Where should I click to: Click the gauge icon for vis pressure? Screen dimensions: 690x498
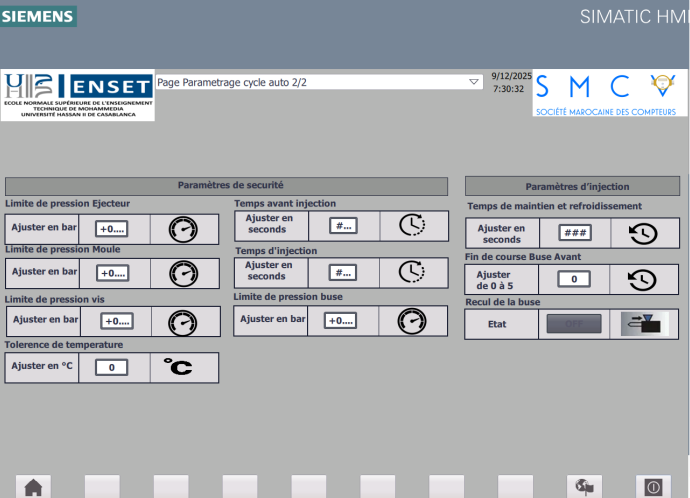pyautogui.click(x=183, y=321)
